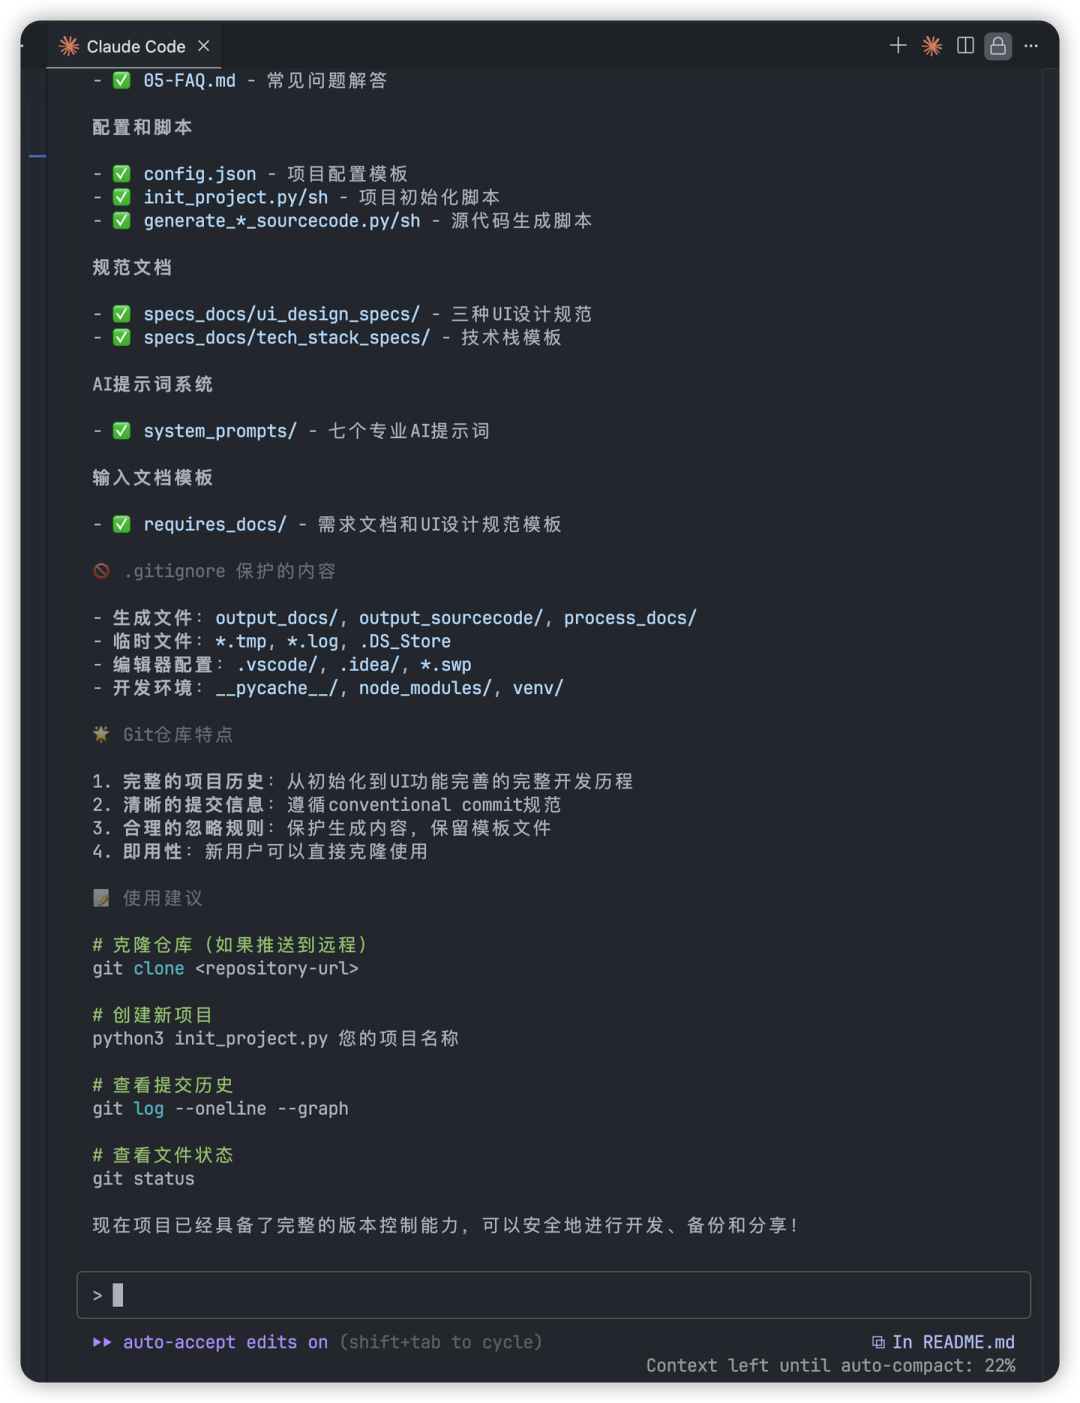Click the green checkmark next to config.json
Viewport: 1080px width, 1403px height.
(122, 173)
